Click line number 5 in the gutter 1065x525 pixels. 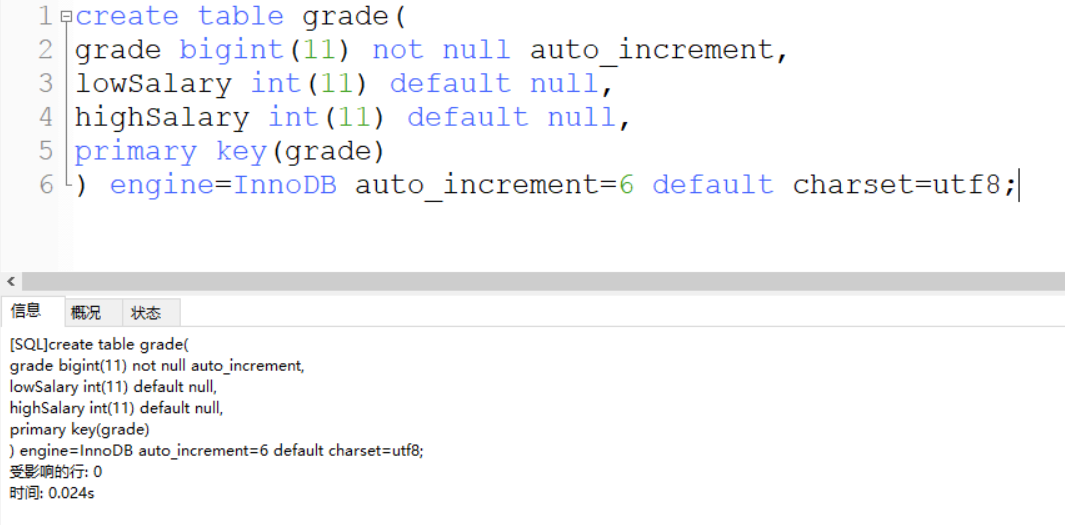pyautogui.click(x=46, y=151)
